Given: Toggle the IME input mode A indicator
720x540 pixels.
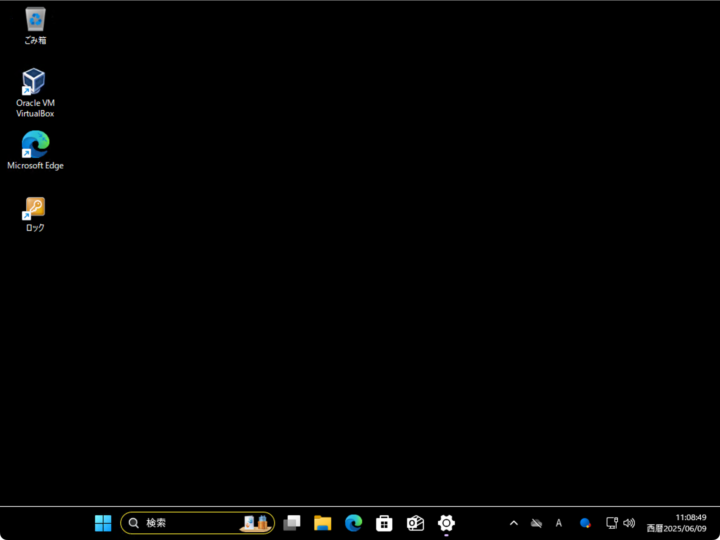Looking at the screenshot, I should [x=558, y=523].
